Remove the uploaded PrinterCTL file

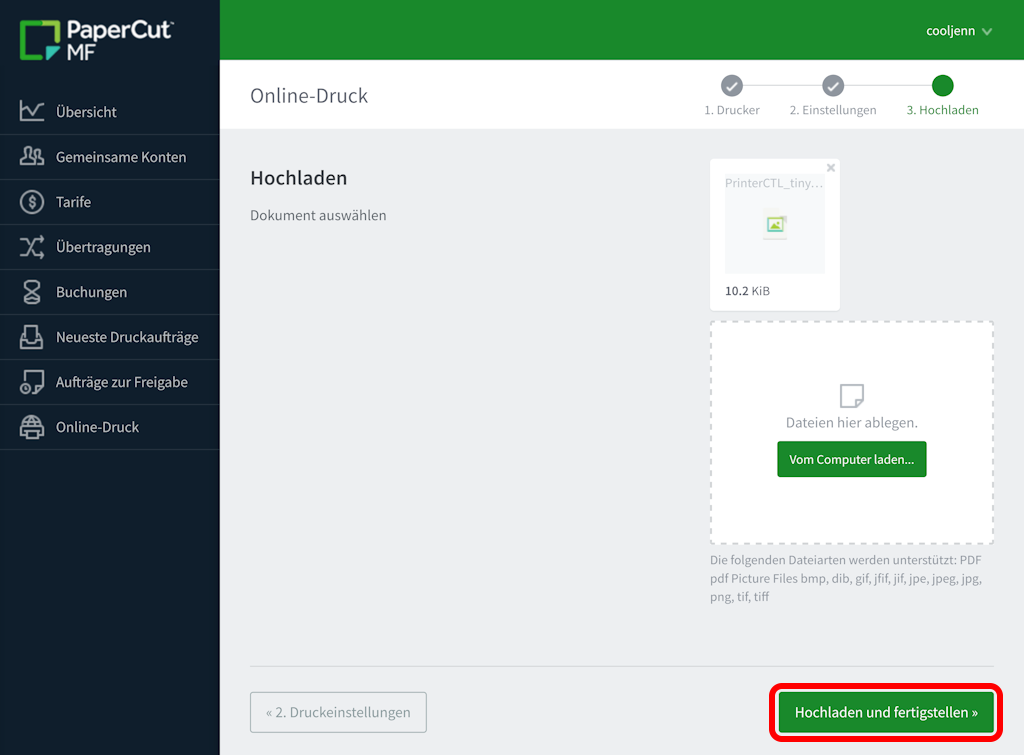[831, 168]
